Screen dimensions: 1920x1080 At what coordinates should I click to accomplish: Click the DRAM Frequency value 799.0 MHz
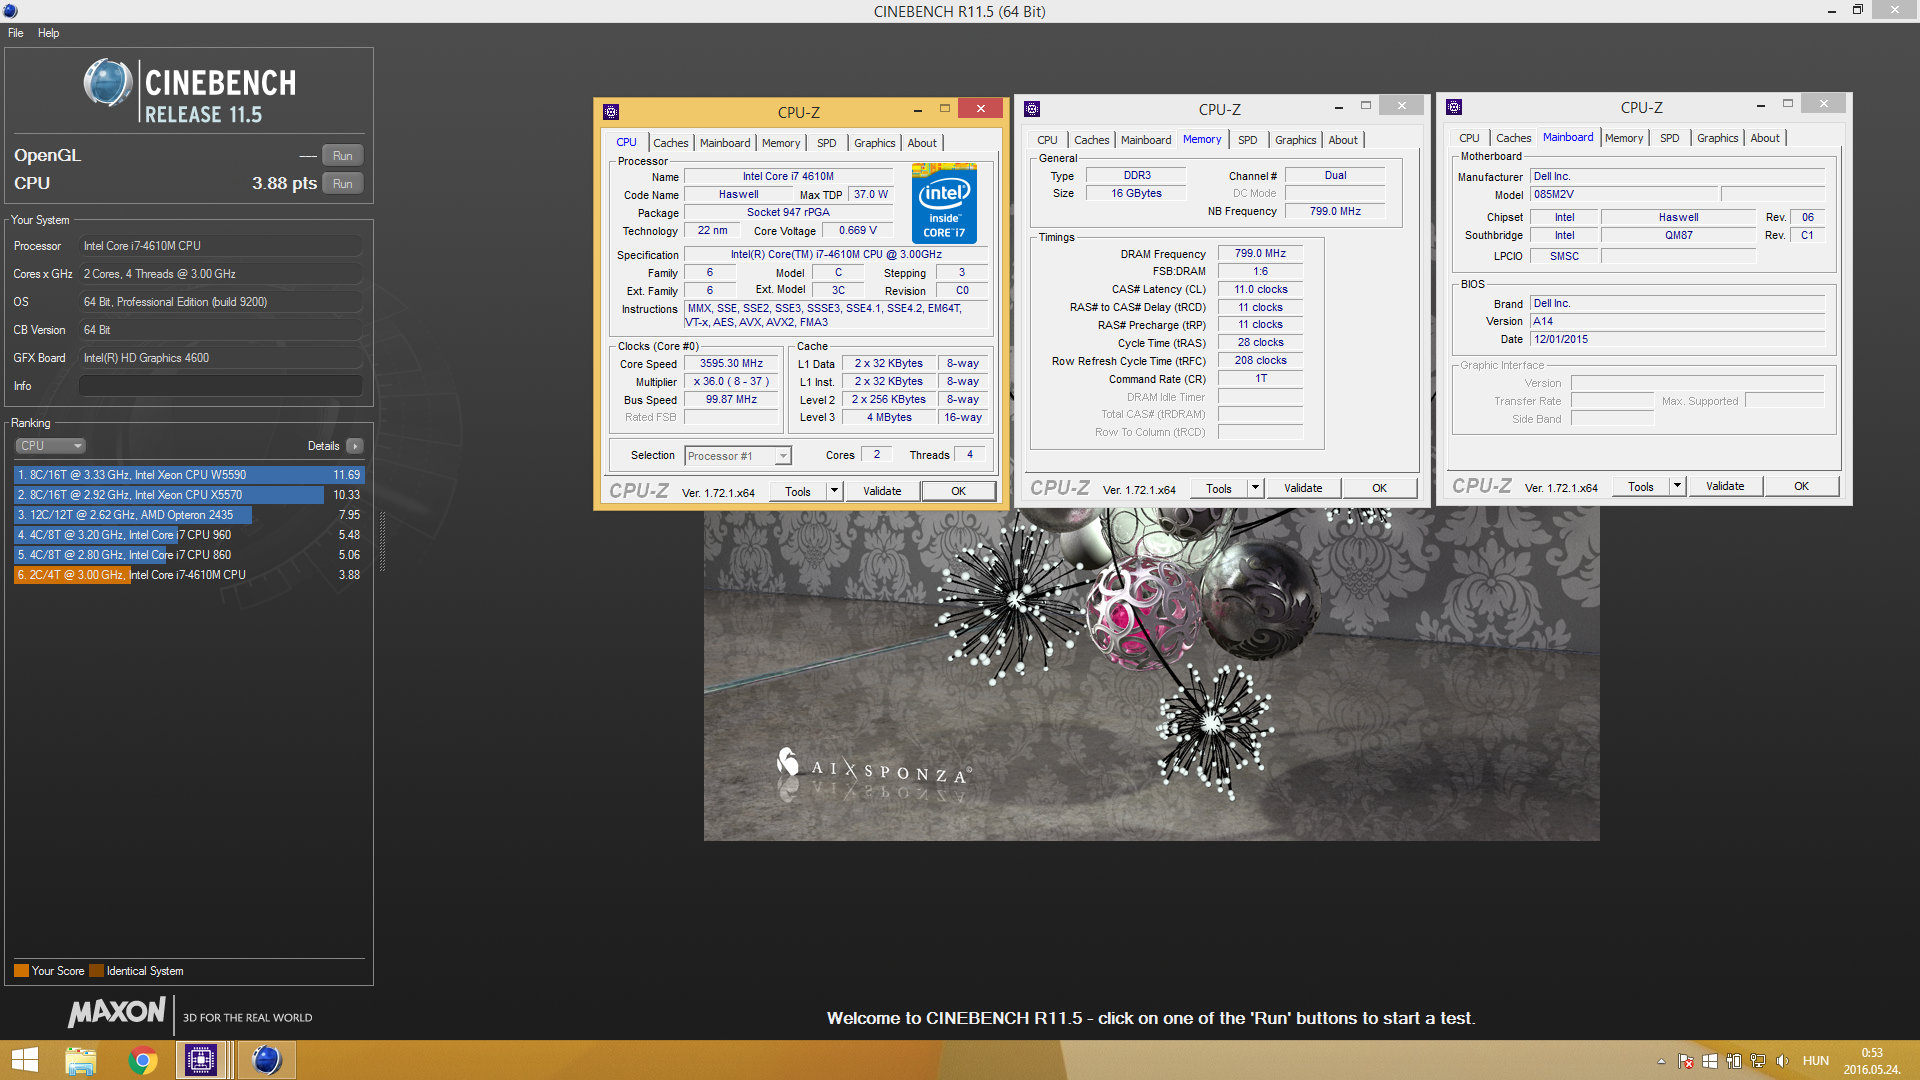[x=1260, y=254]
